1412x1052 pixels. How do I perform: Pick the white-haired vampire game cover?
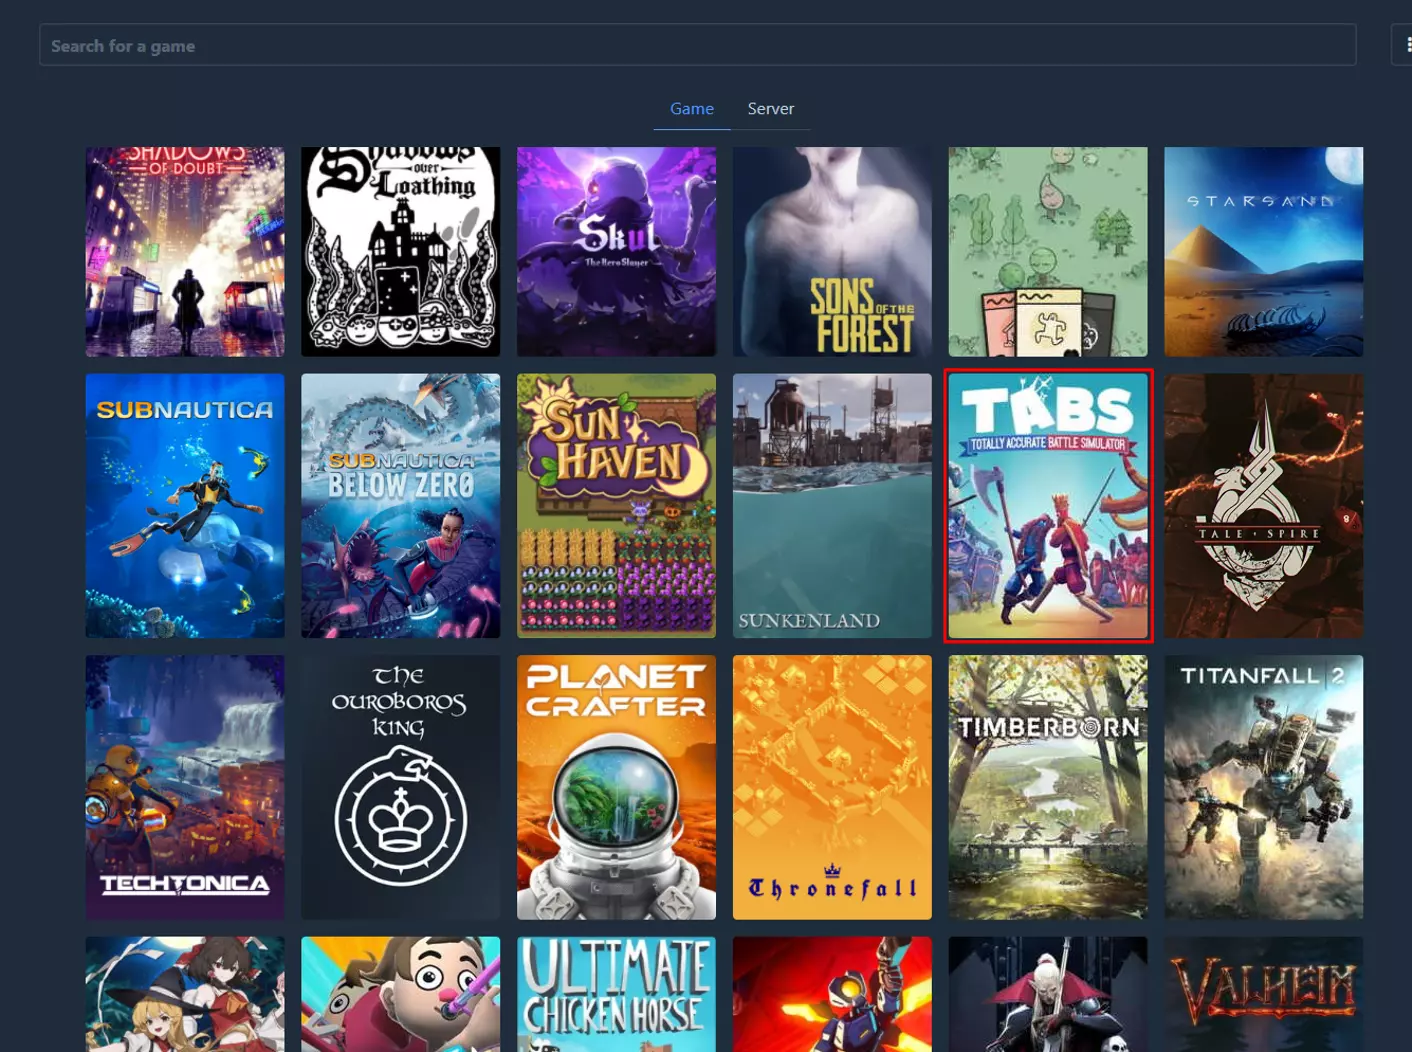pyautogui.click(x=1048, y=994)
